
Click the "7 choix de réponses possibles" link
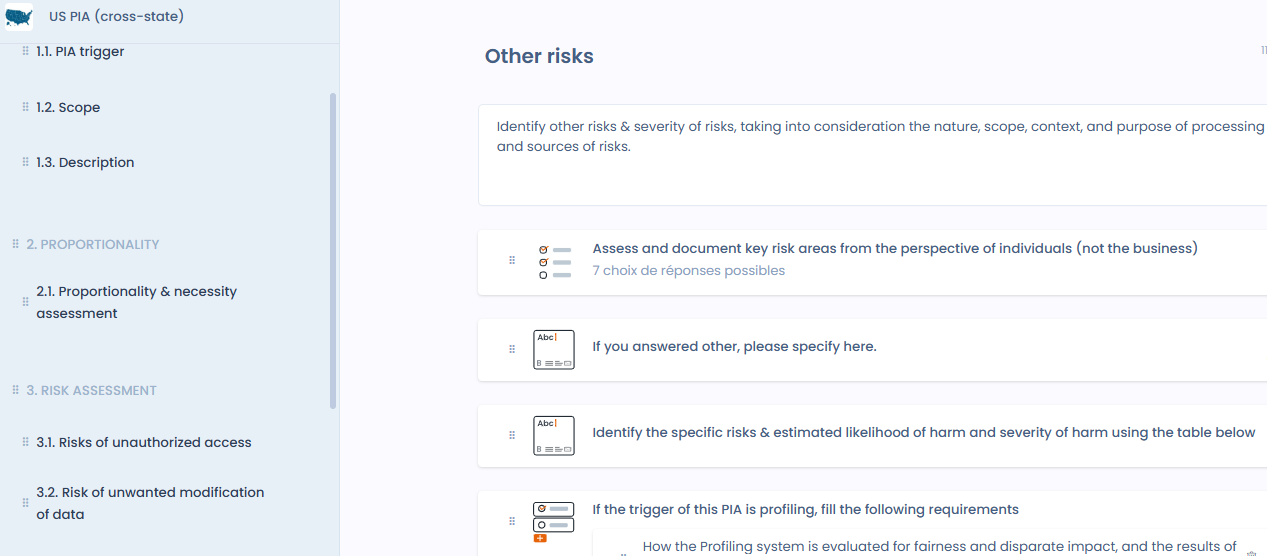(688, 271)
